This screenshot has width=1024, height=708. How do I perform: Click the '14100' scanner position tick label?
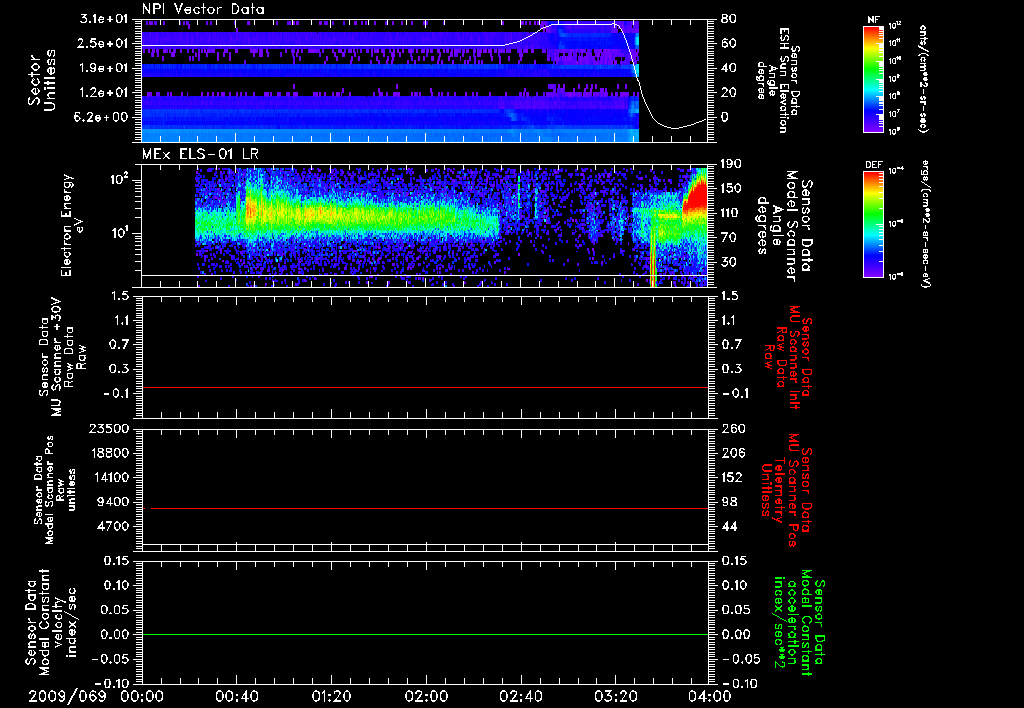[109, 477]
